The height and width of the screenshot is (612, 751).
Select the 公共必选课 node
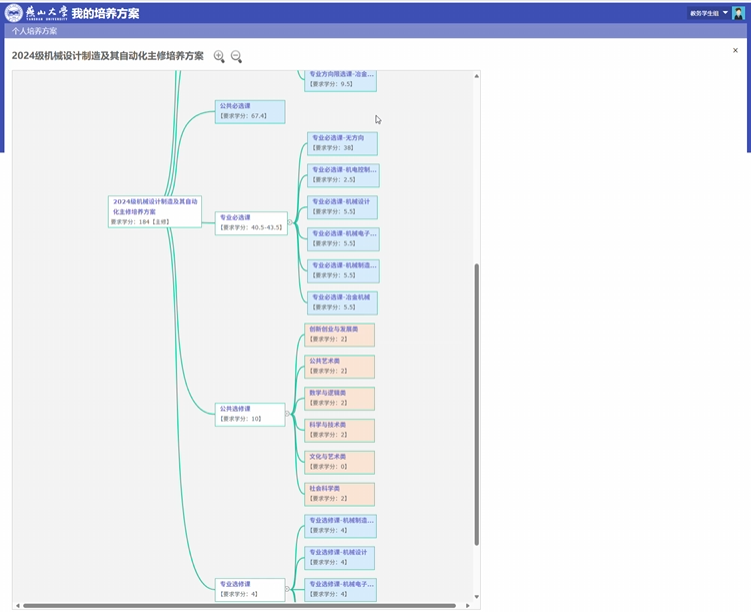[x=250, y=112]
